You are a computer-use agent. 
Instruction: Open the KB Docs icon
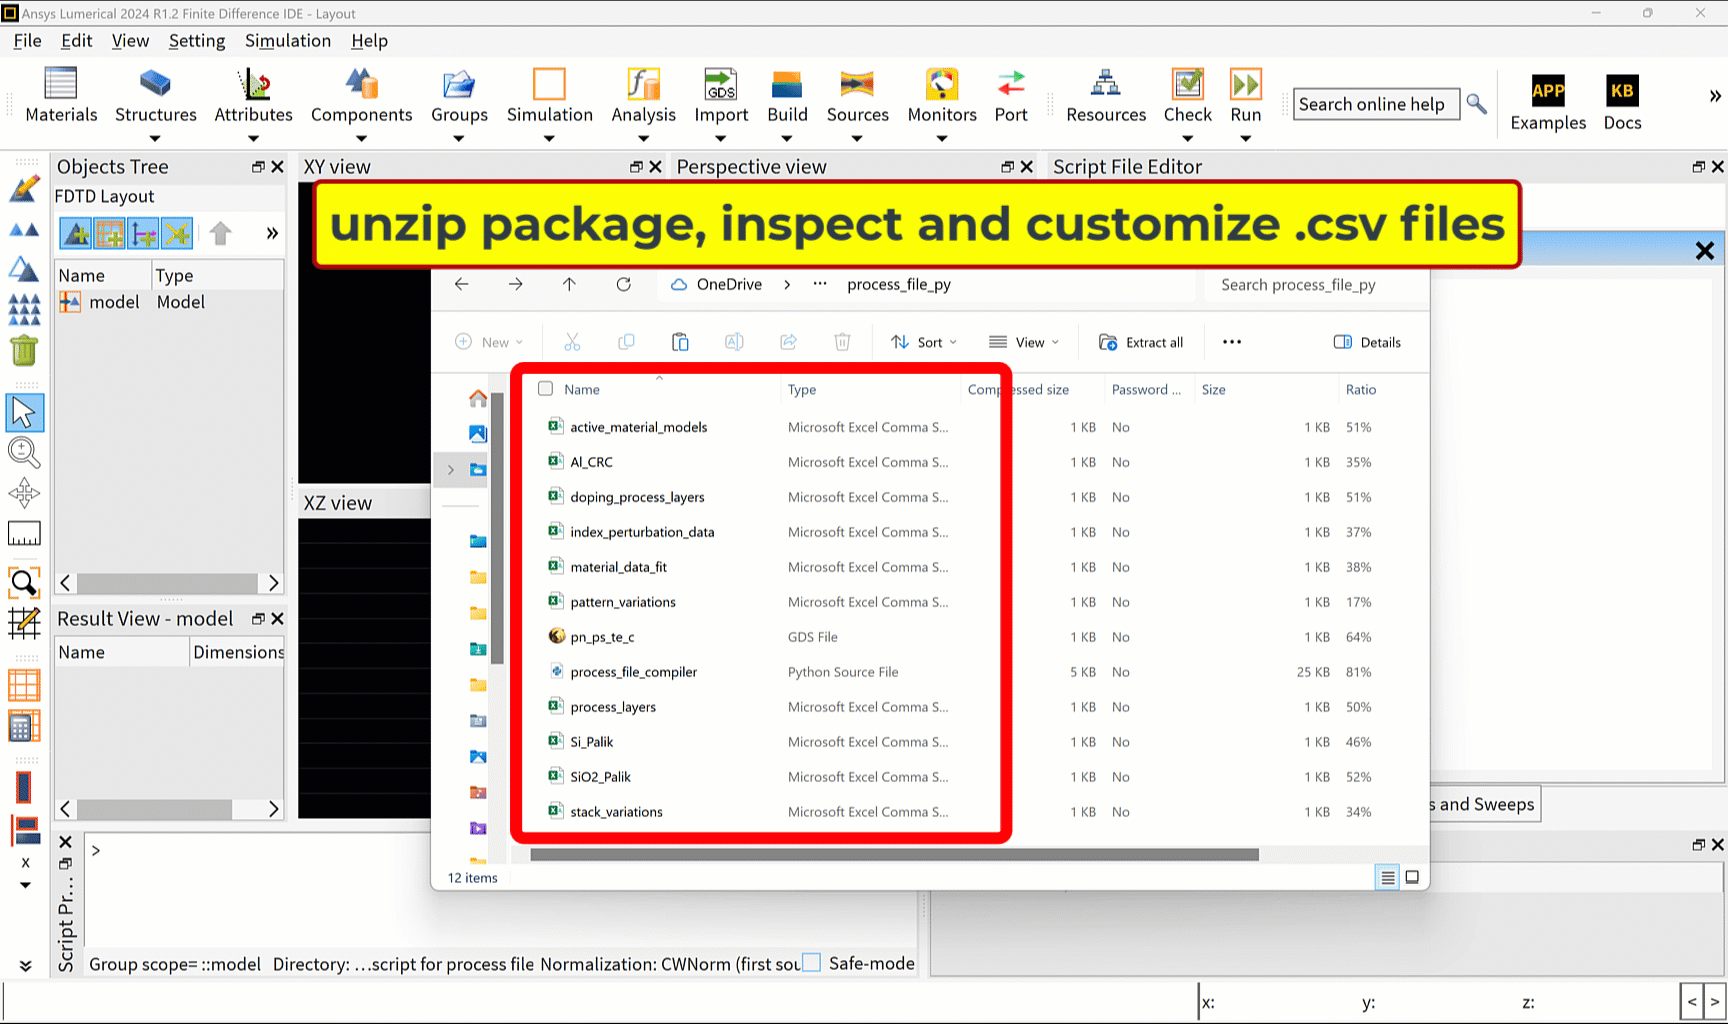coord(1622,90)
